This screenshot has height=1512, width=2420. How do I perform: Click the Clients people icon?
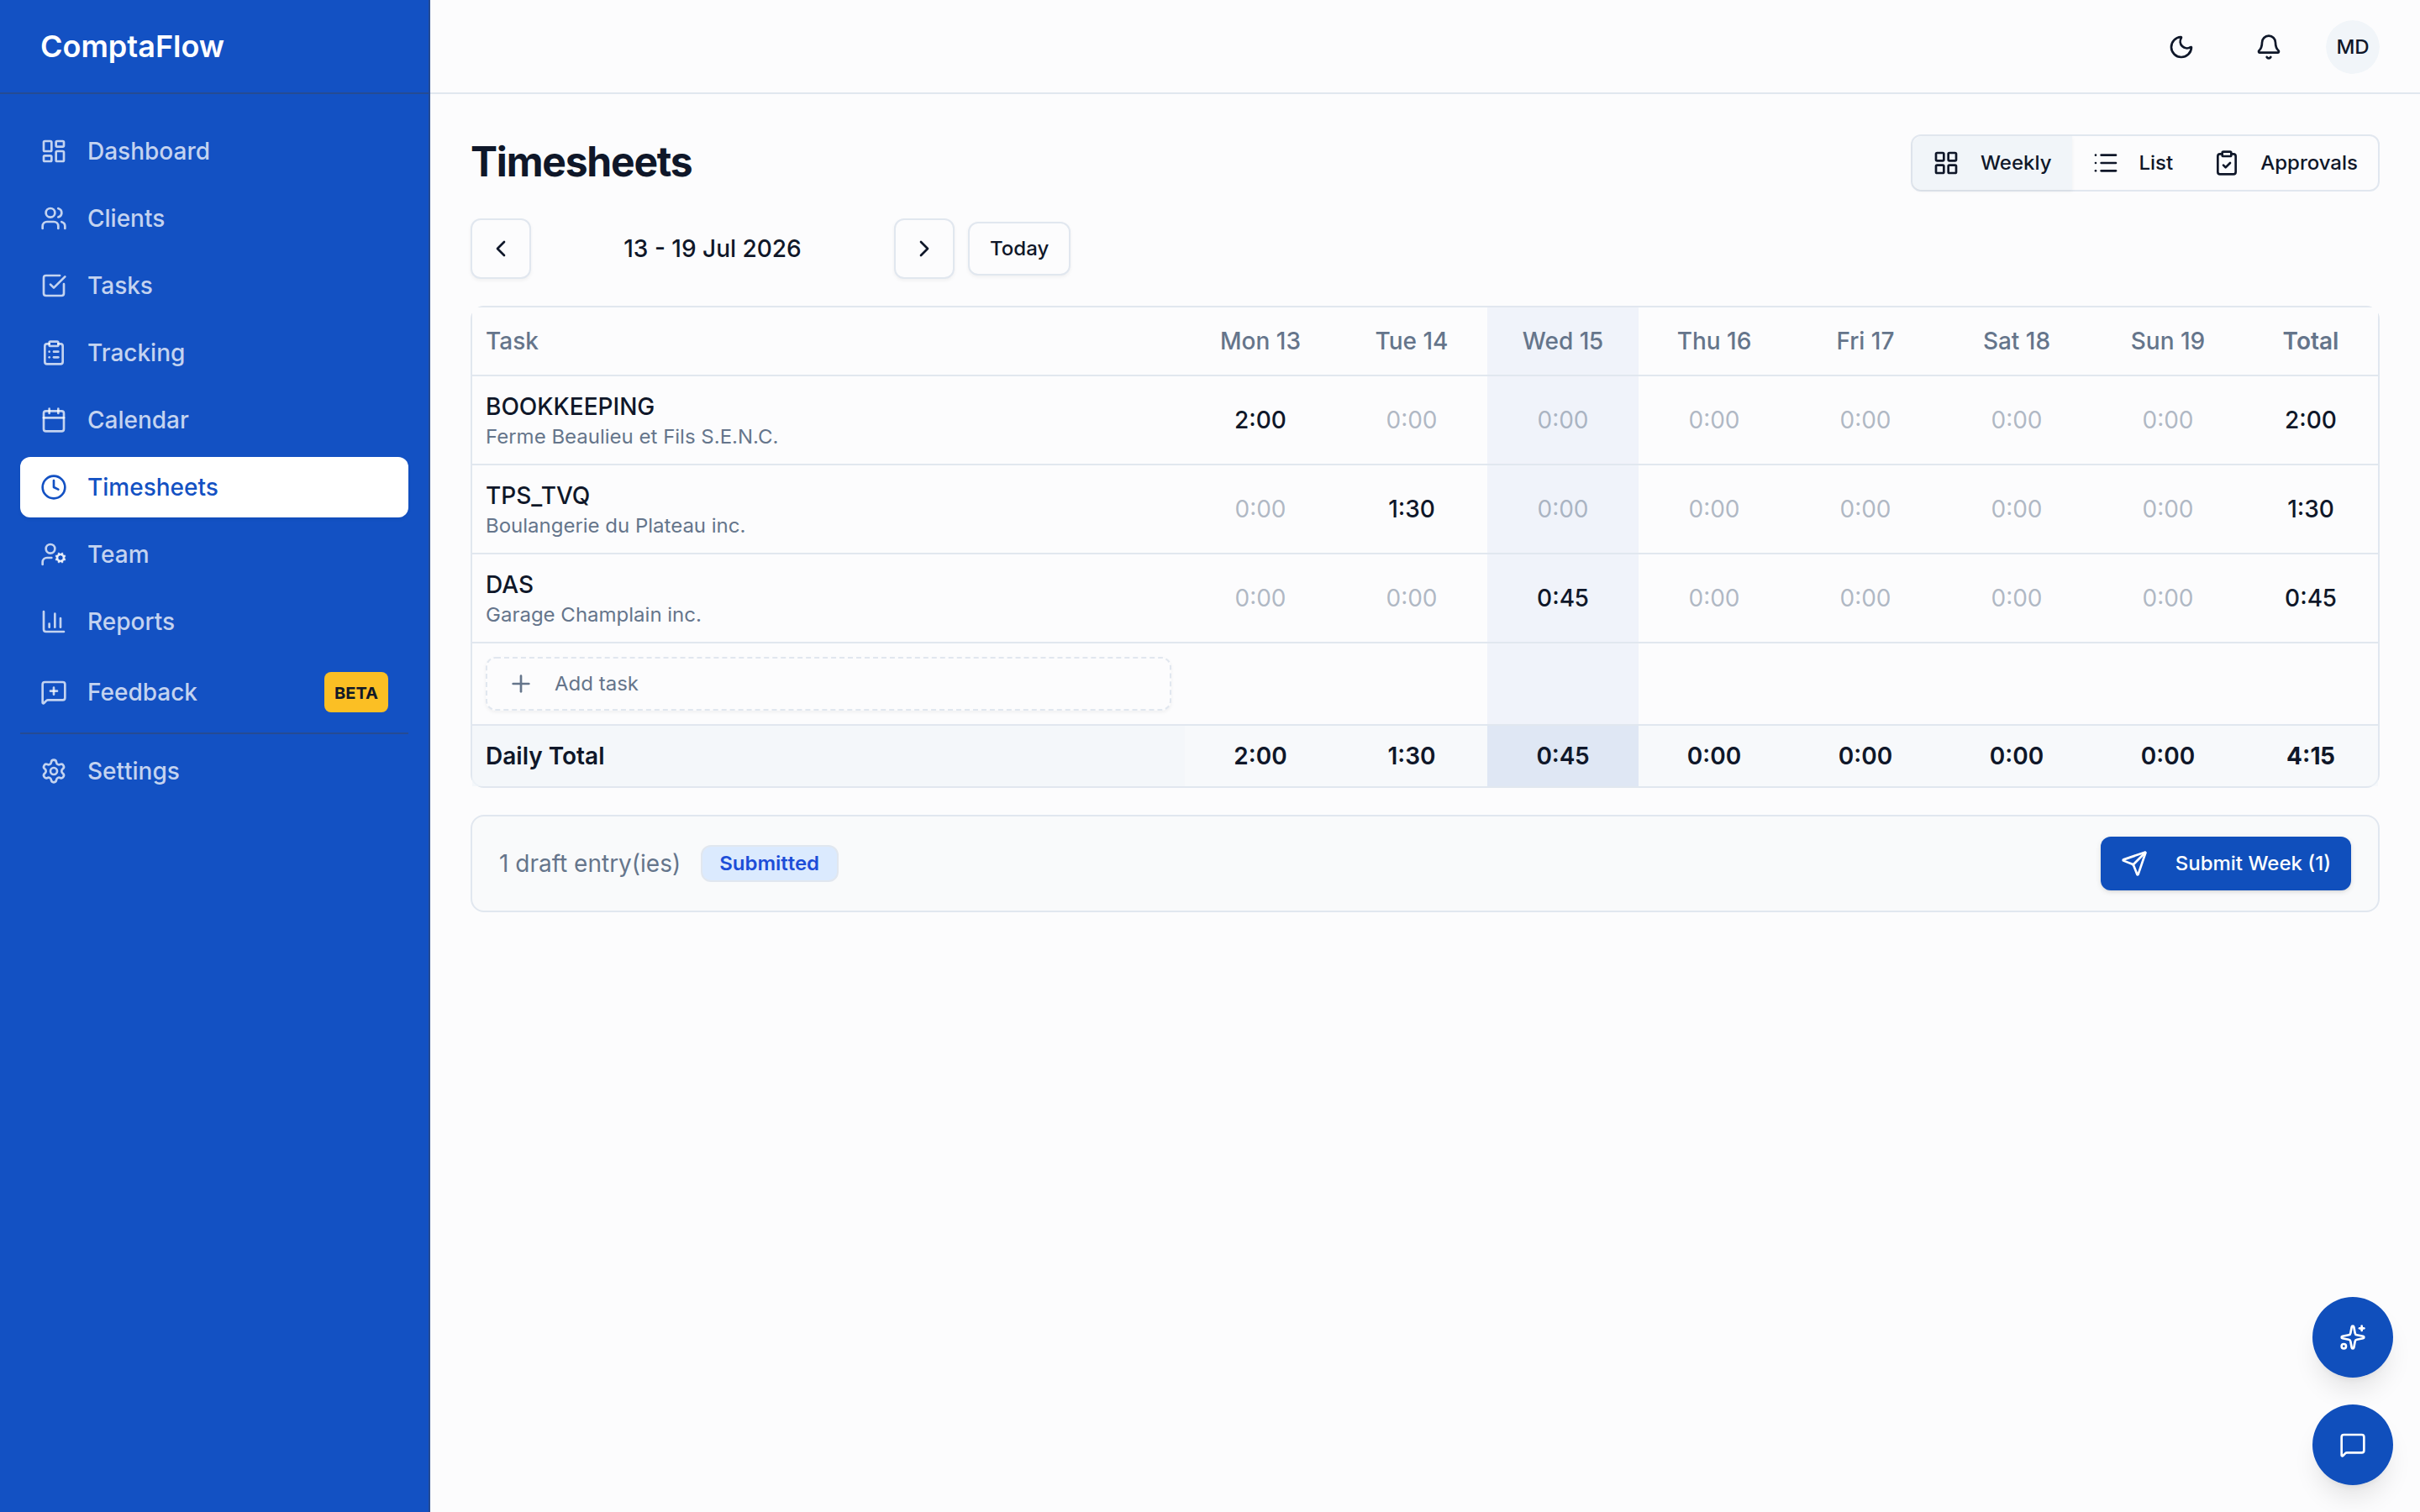54,218
